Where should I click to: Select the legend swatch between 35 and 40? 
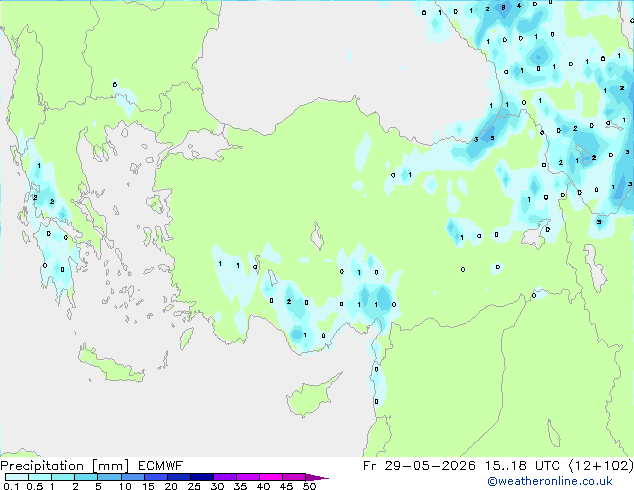tap(247, 477)
